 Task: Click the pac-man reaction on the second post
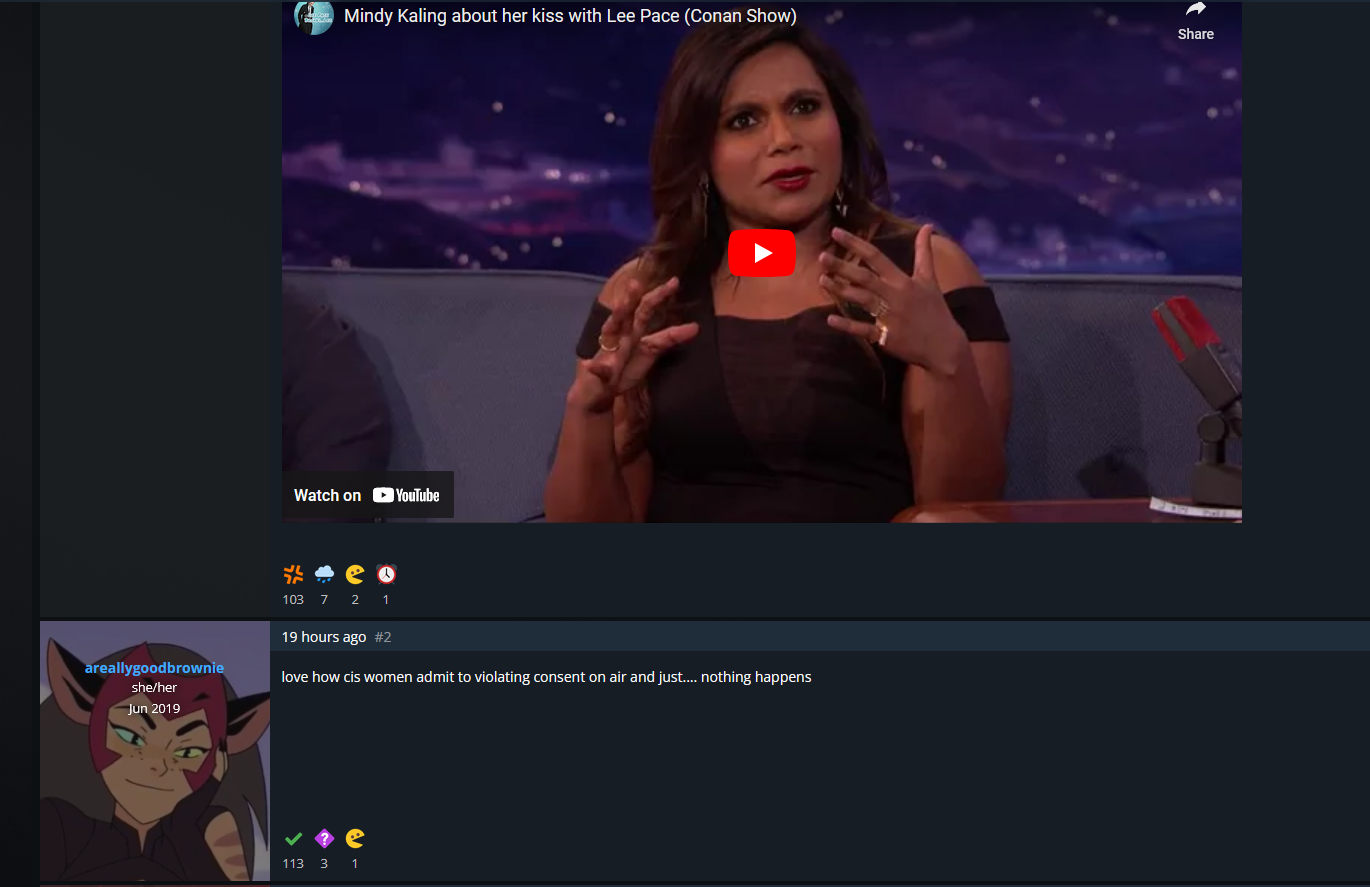[x=355, y=838]
